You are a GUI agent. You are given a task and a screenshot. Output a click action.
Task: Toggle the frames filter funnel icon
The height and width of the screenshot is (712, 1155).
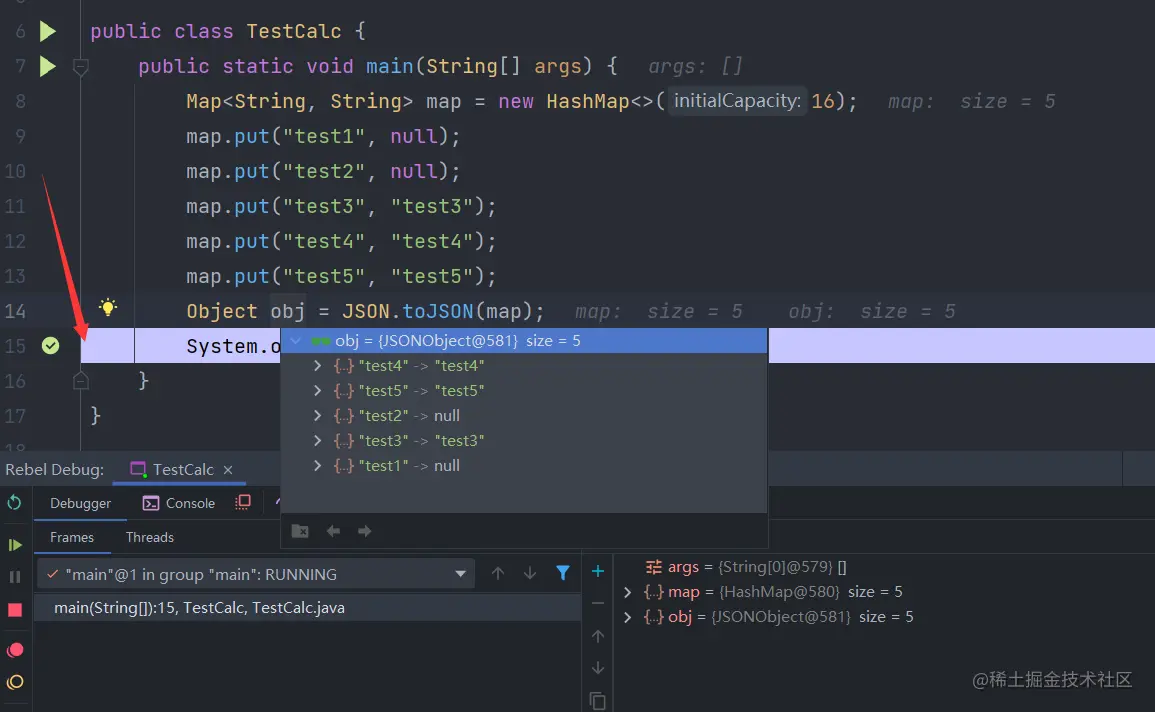coord(563,573)
